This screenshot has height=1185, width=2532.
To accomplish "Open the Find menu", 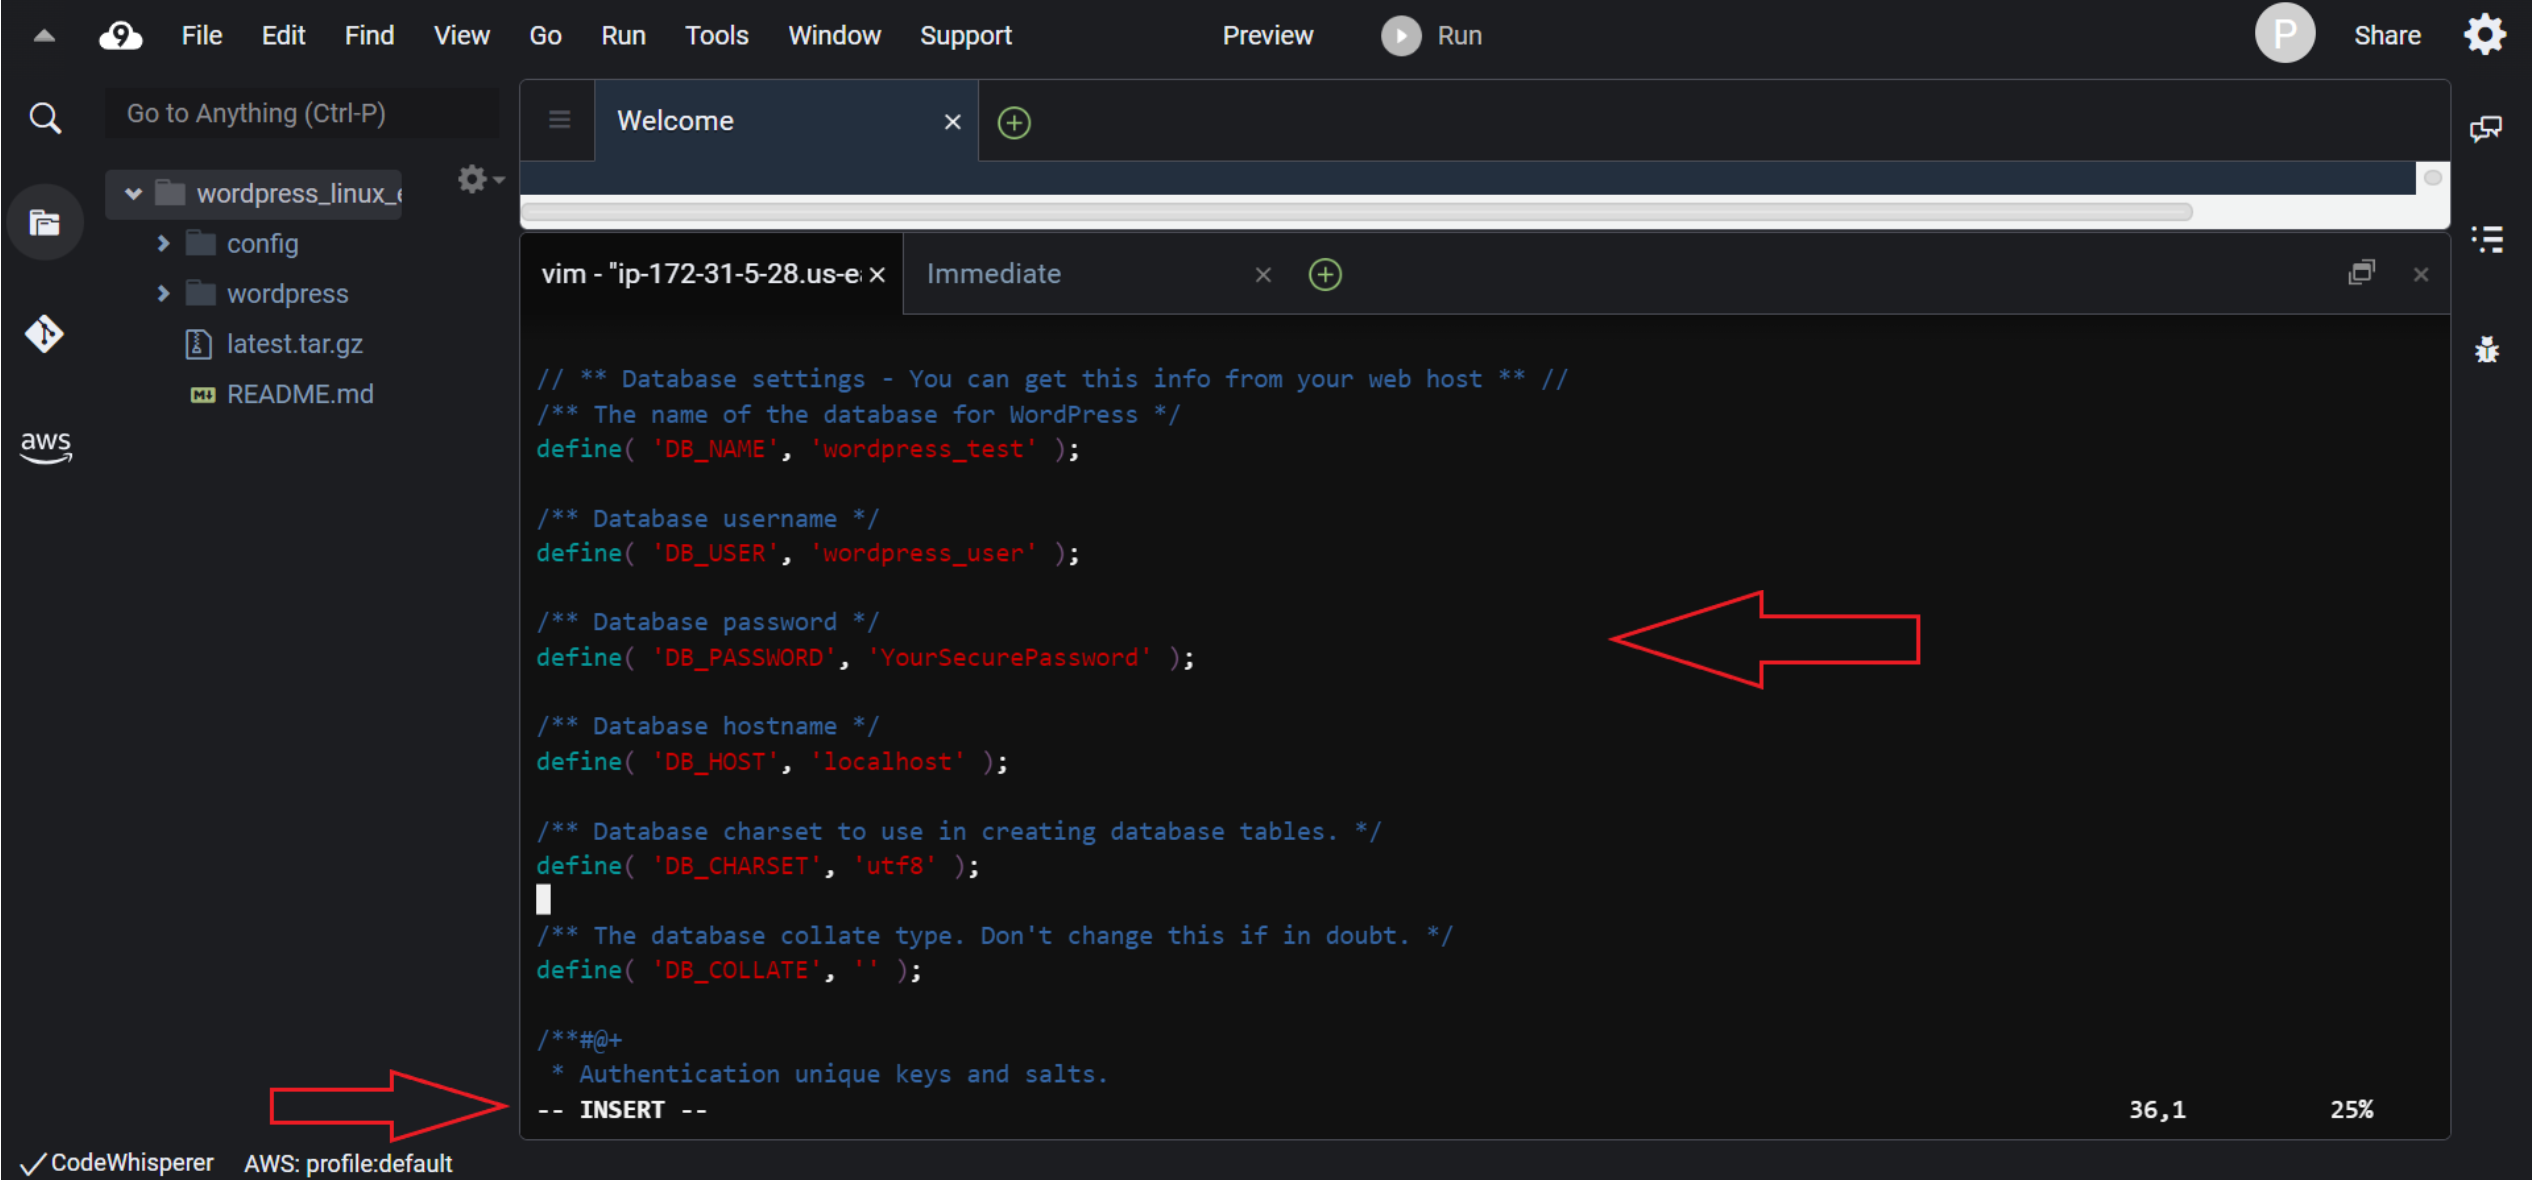I will [369, 36].
